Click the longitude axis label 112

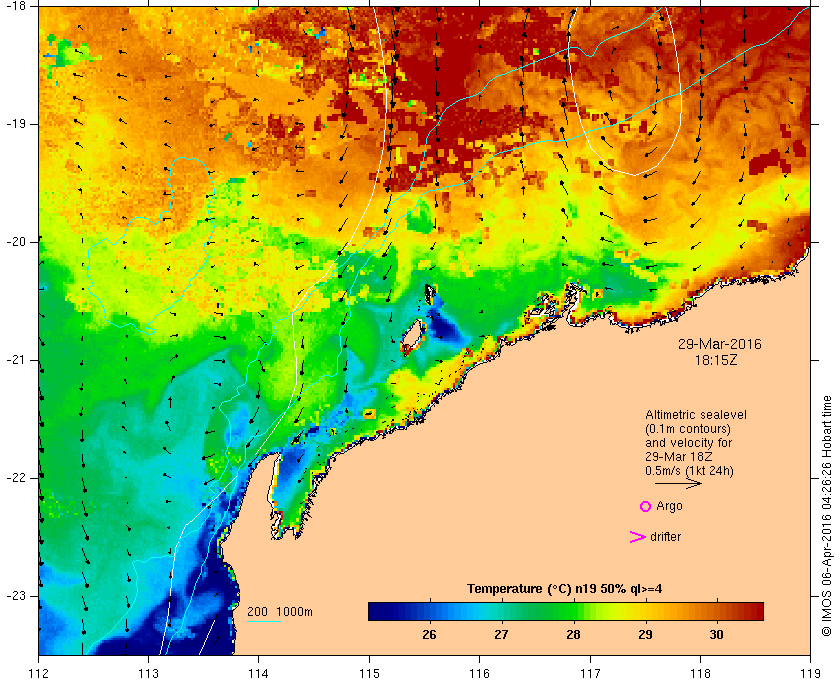pos(39,672)
